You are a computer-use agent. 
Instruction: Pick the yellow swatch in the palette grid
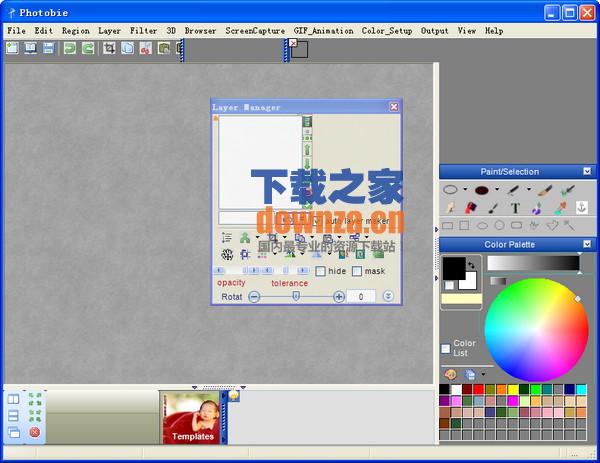tap(513, 389)
